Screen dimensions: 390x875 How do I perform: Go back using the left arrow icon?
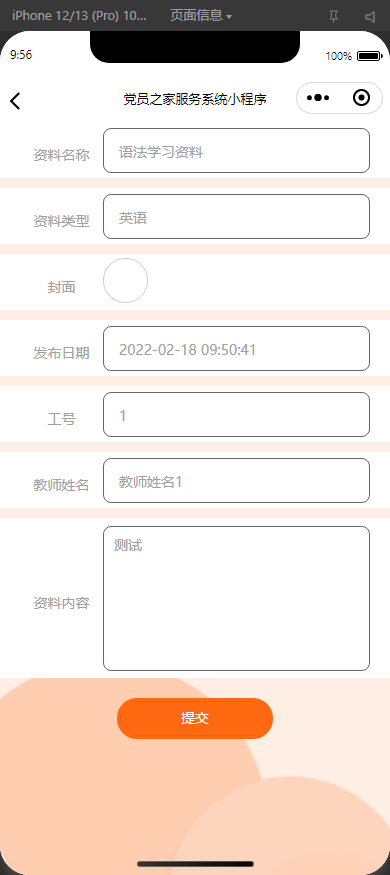pos(15,101)
